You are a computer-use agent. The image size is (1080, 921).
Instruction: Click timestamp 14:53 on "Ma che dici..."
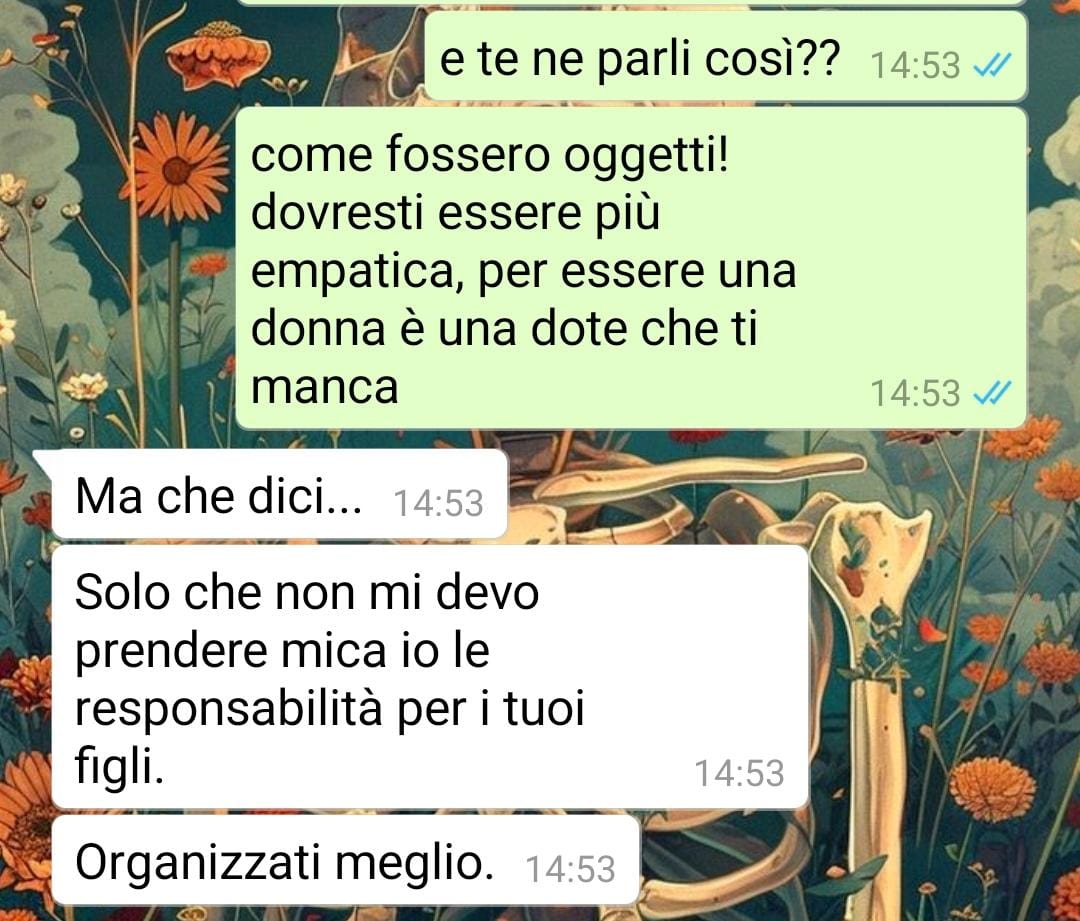(x=438, y=503)
